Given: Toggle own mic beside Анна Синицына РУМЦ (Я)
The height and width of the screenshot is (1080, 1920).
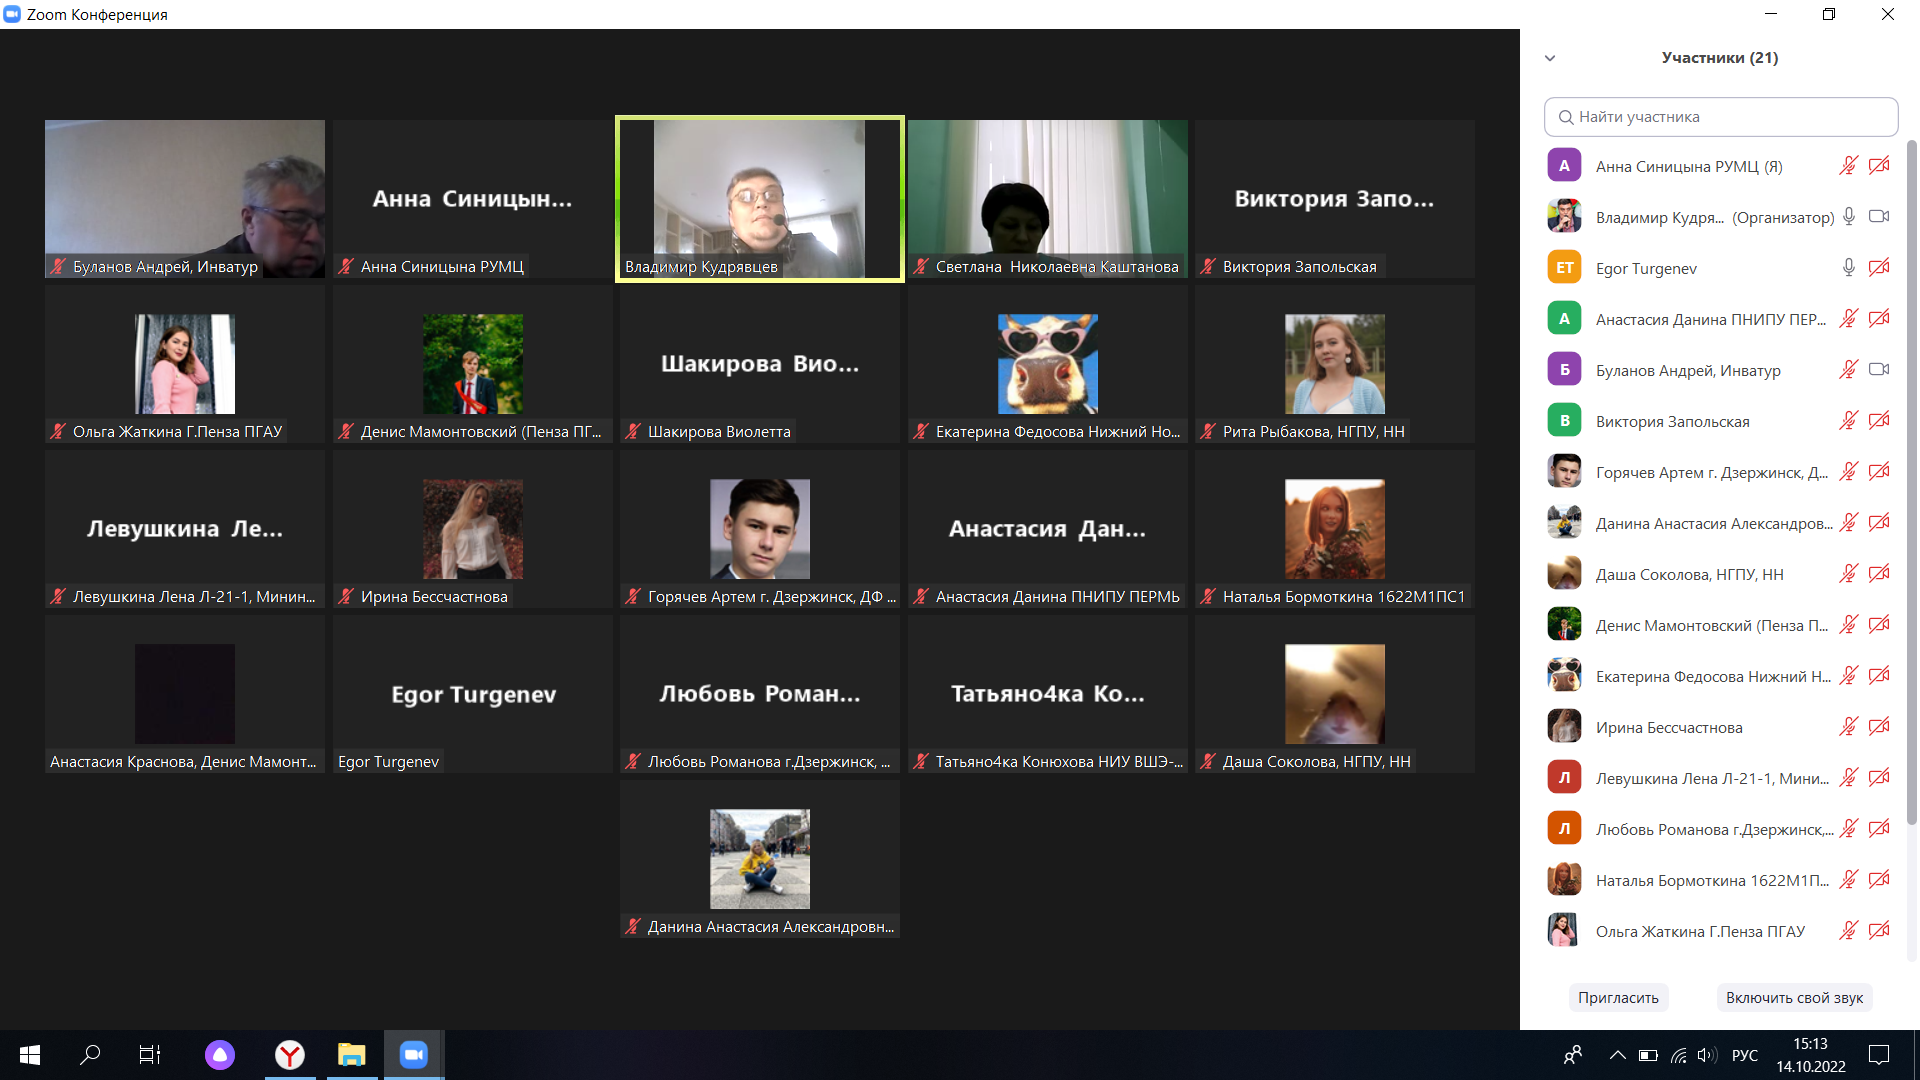Looking at the screenshot, I should [1849, 165].
